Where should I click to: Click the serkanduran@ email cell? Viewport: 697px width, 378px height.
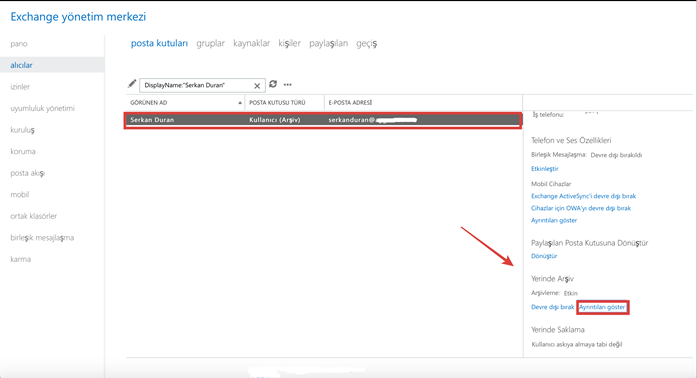click(373, 120)
